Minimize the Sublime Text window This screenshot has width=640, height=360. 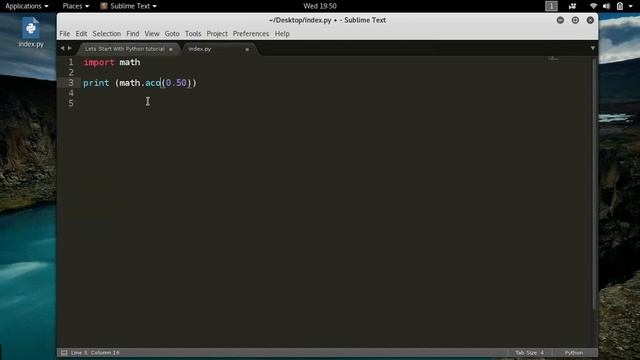click(x=560, y=20)
